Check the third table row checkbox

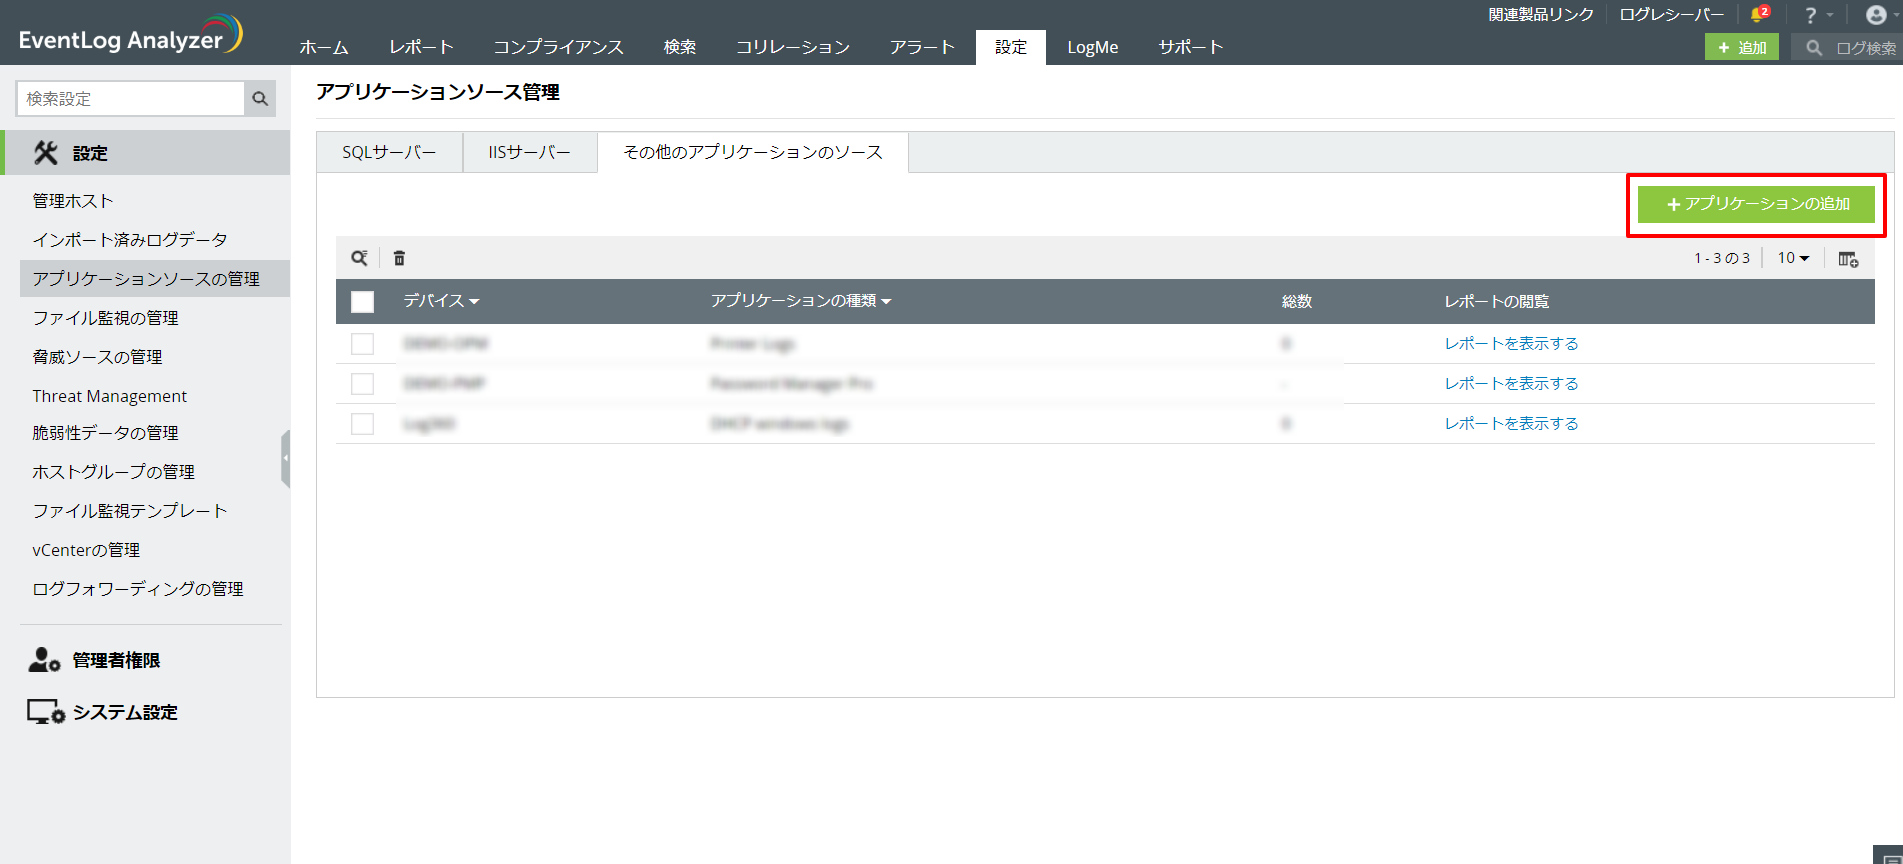pos(363,424)
